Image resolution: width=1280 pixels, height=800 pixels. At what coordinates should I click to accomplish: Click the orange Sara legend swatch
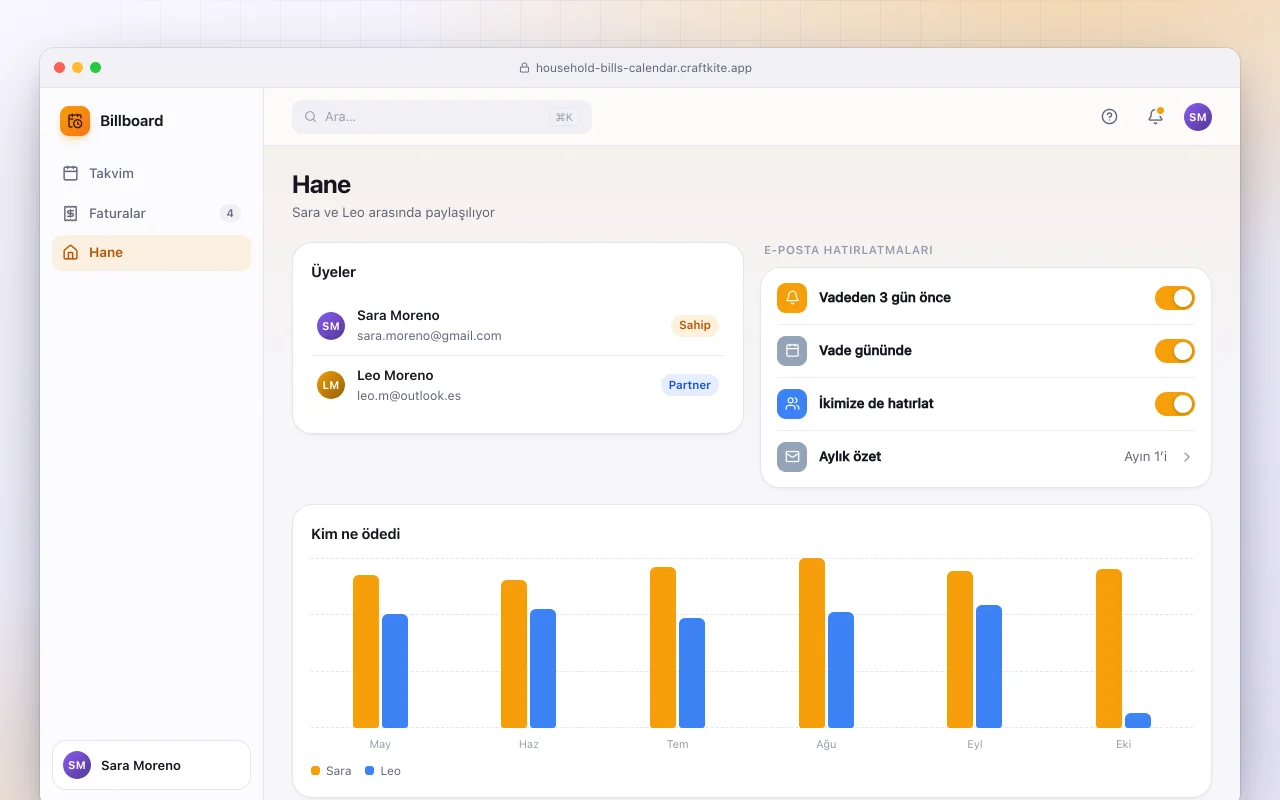point(316,771)
